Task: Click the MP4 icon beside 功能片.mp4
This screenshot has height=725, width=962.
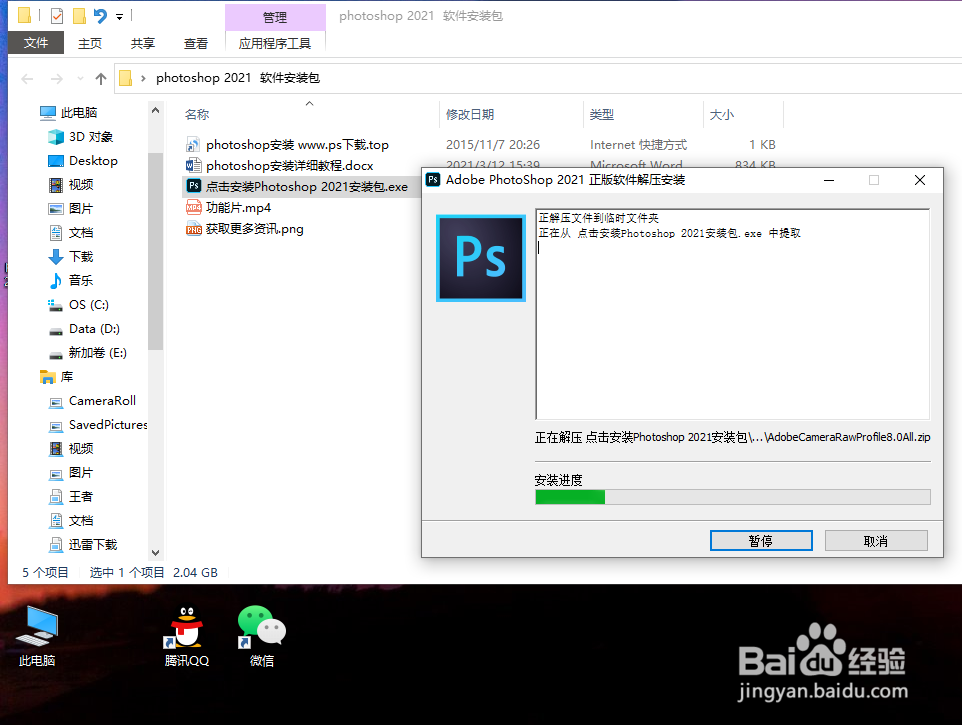Action: click(x=194, y=207)
